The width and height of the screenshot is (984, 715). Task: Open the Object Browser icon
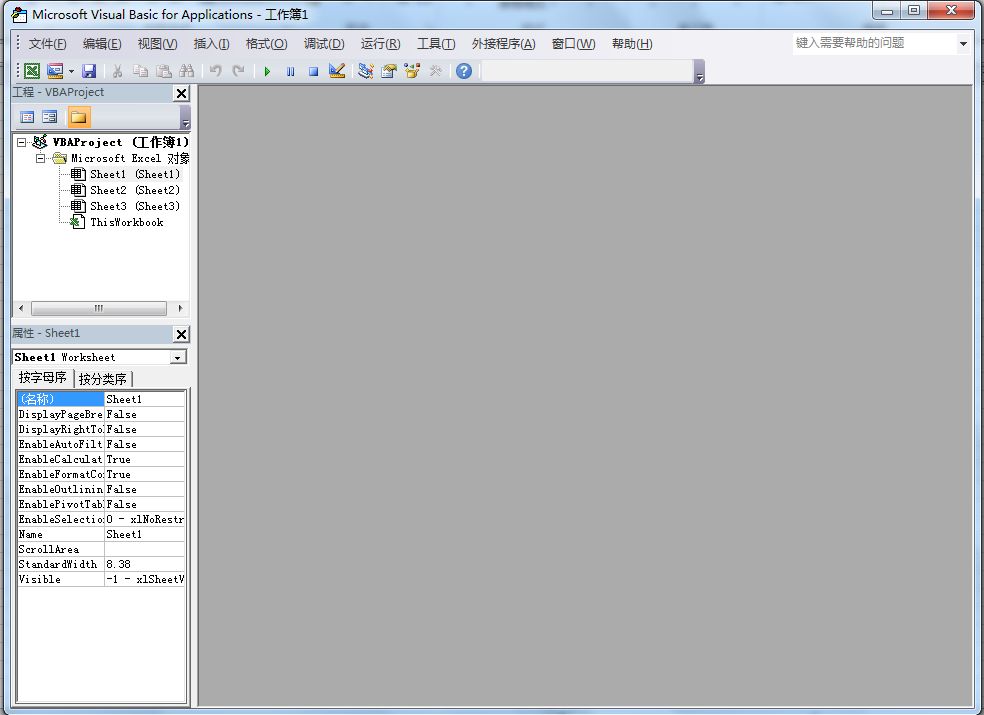point(412,71)
